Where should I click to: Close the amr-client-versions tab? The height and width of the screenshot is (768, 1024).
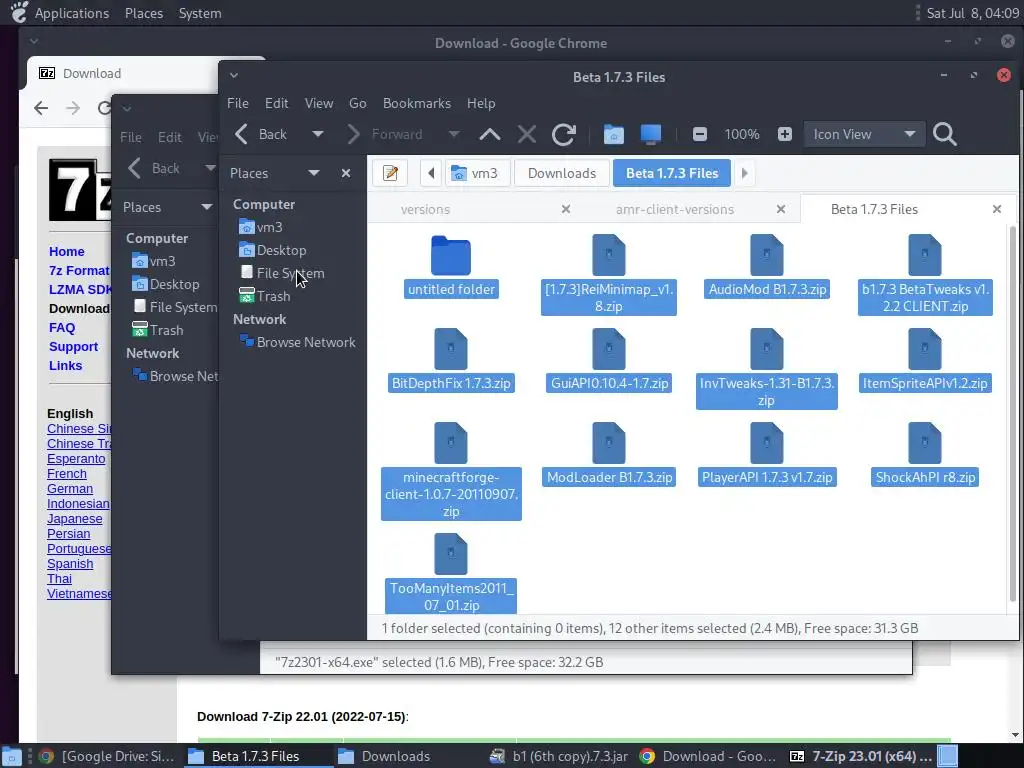pyautogui.click(x=780, y=210)
